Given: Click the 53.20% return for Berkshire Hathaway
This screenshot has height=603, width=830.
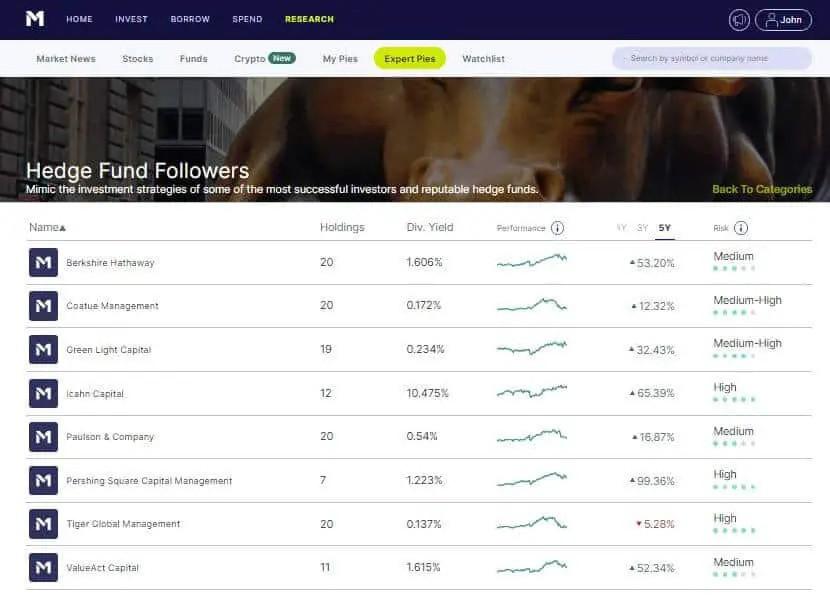Looking at the screenshot, I should coord(652,263).
